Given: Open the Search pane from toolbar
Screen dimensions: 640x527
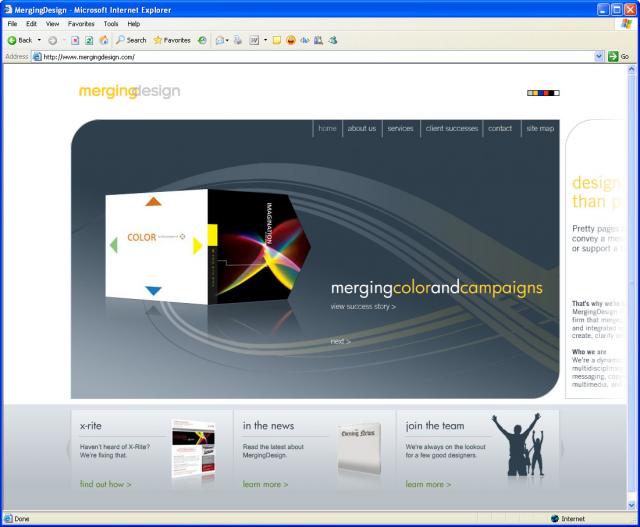Looking at the screenshot, I should pos(131,40).
